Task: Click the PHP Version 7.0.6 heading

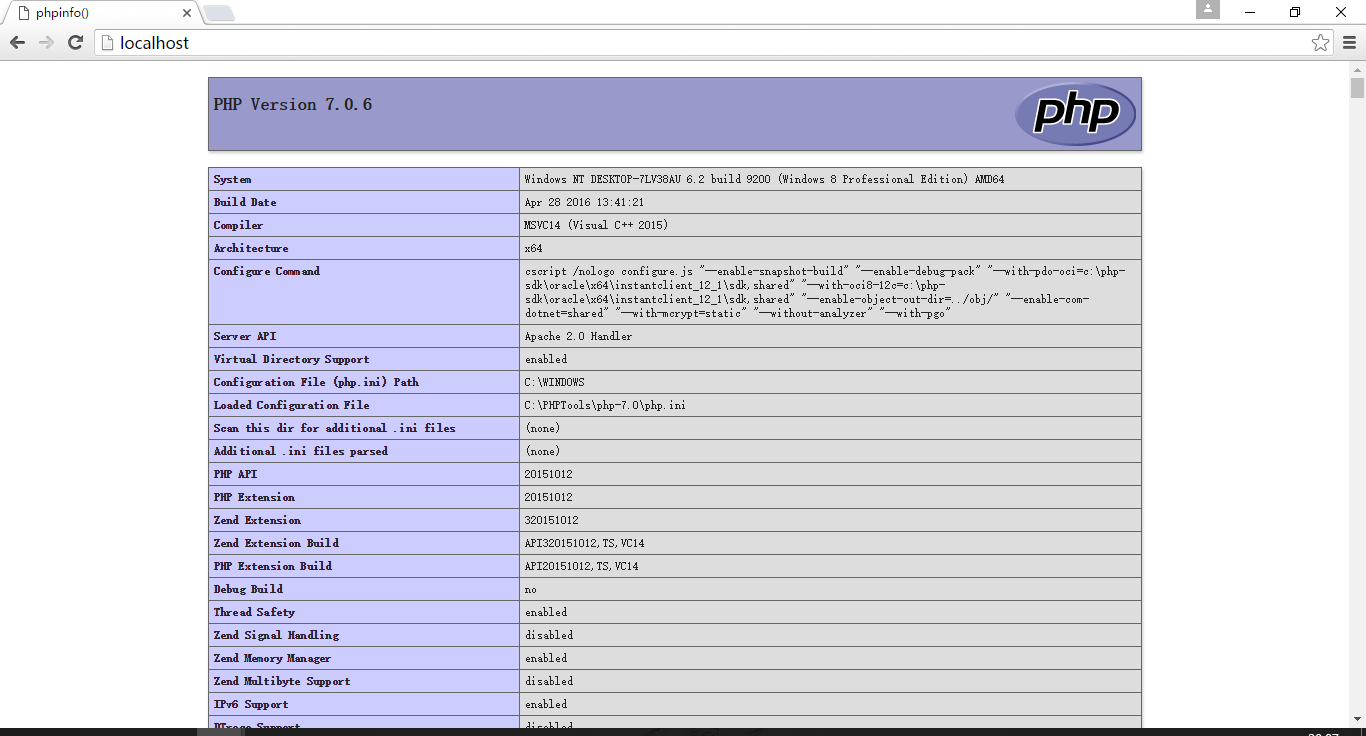Action: coord(293,104)
